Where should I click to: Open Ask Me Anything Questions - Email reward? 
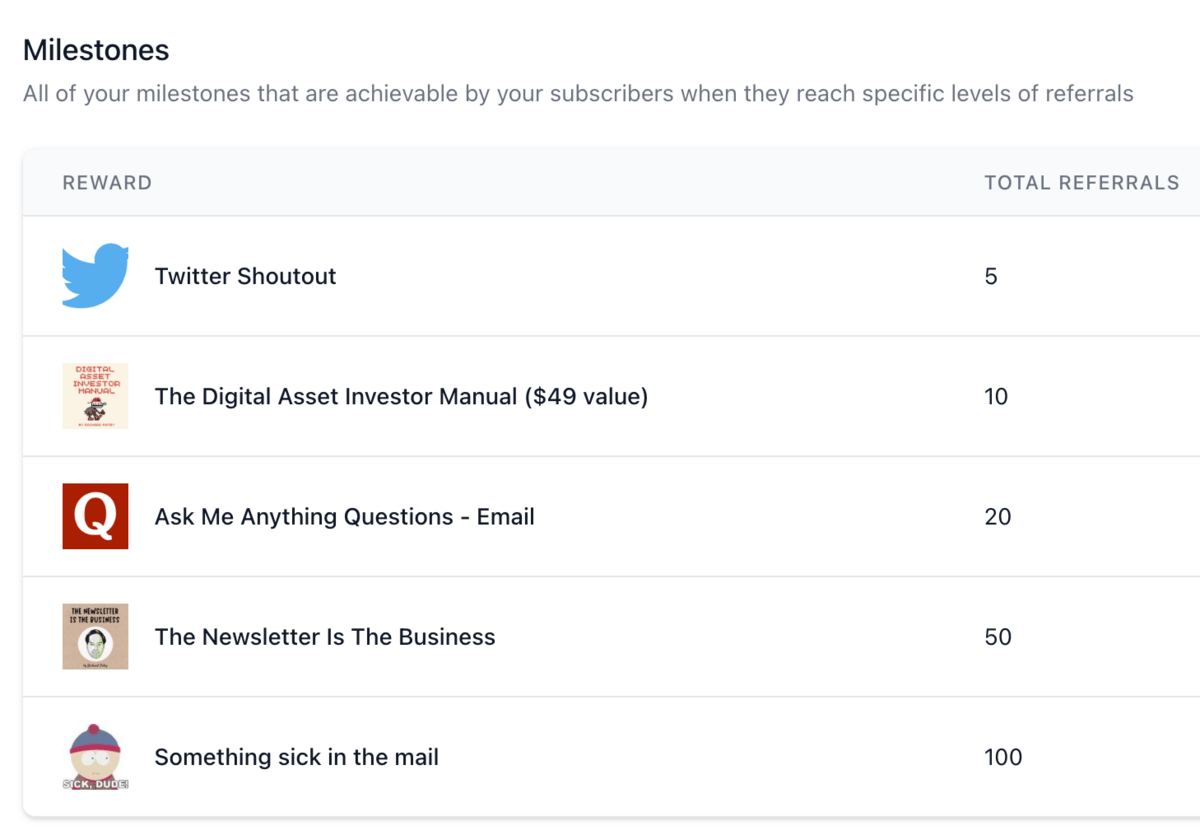[x=344, y=517]
